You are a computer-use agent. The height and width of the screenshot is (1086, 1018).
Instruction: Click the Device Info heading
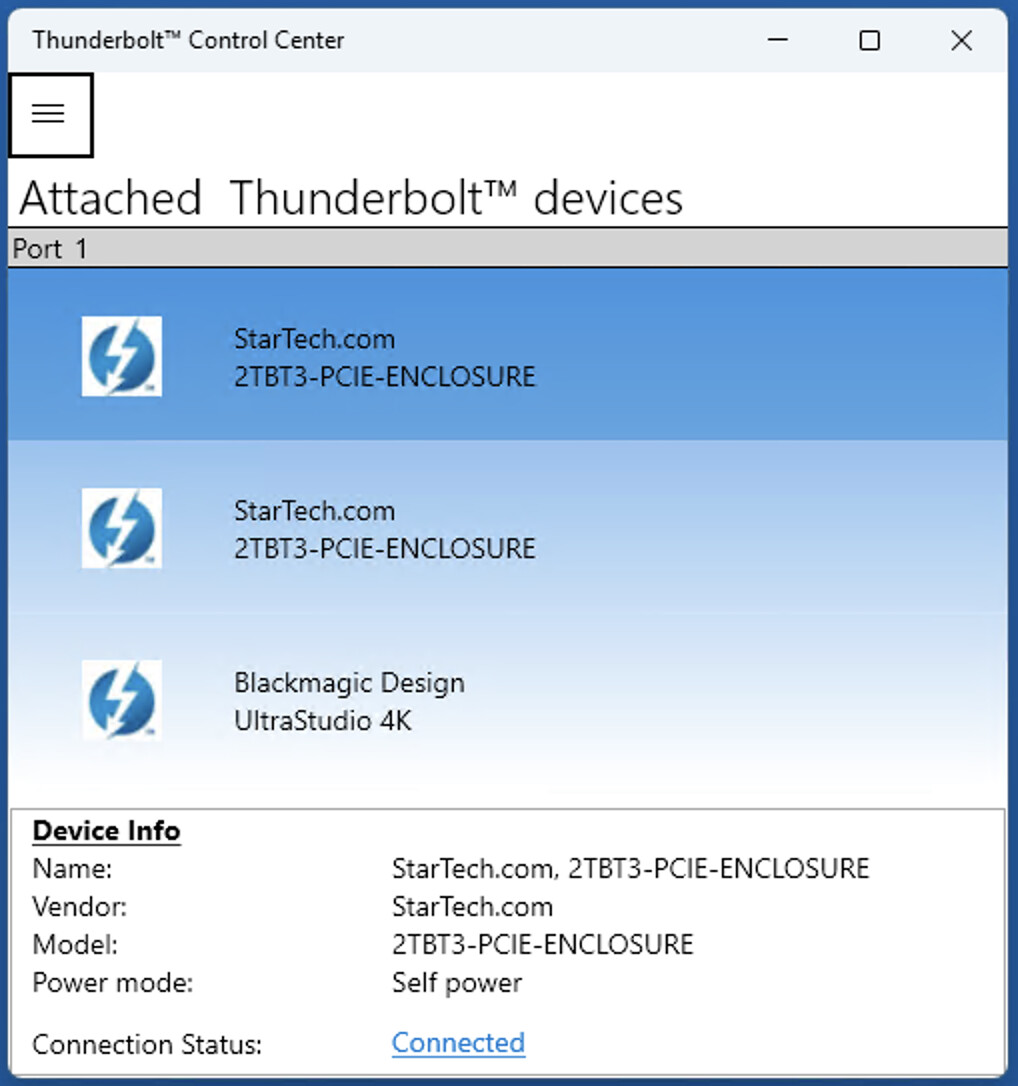[x=106, y=831]
